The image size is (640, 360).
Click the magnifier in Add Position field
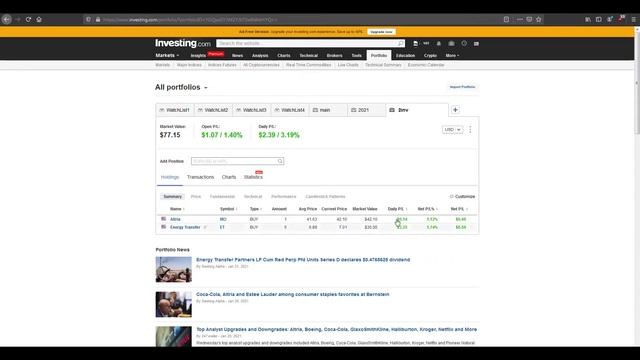(280, 161)
